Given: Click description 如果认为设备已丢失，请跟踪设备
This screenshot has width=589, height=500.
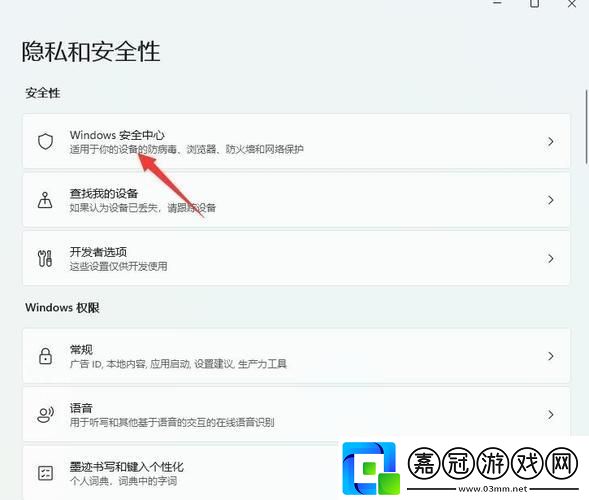Looking at the screenshot, I should coord(143,208).
